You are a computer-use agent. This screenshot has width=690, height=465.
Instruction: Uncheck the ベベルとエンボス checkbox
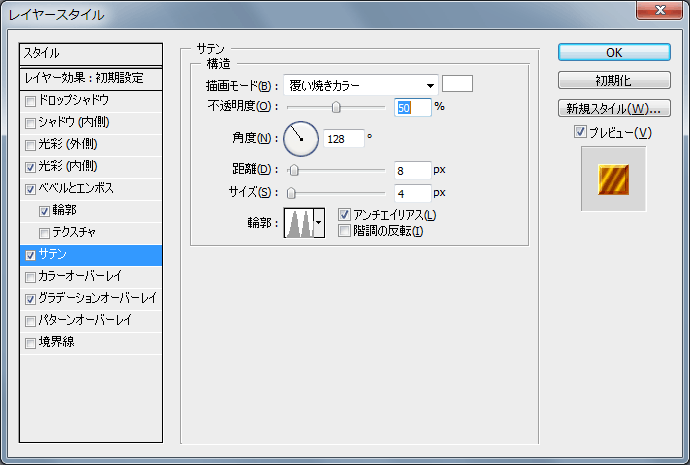tap(30, 190)
